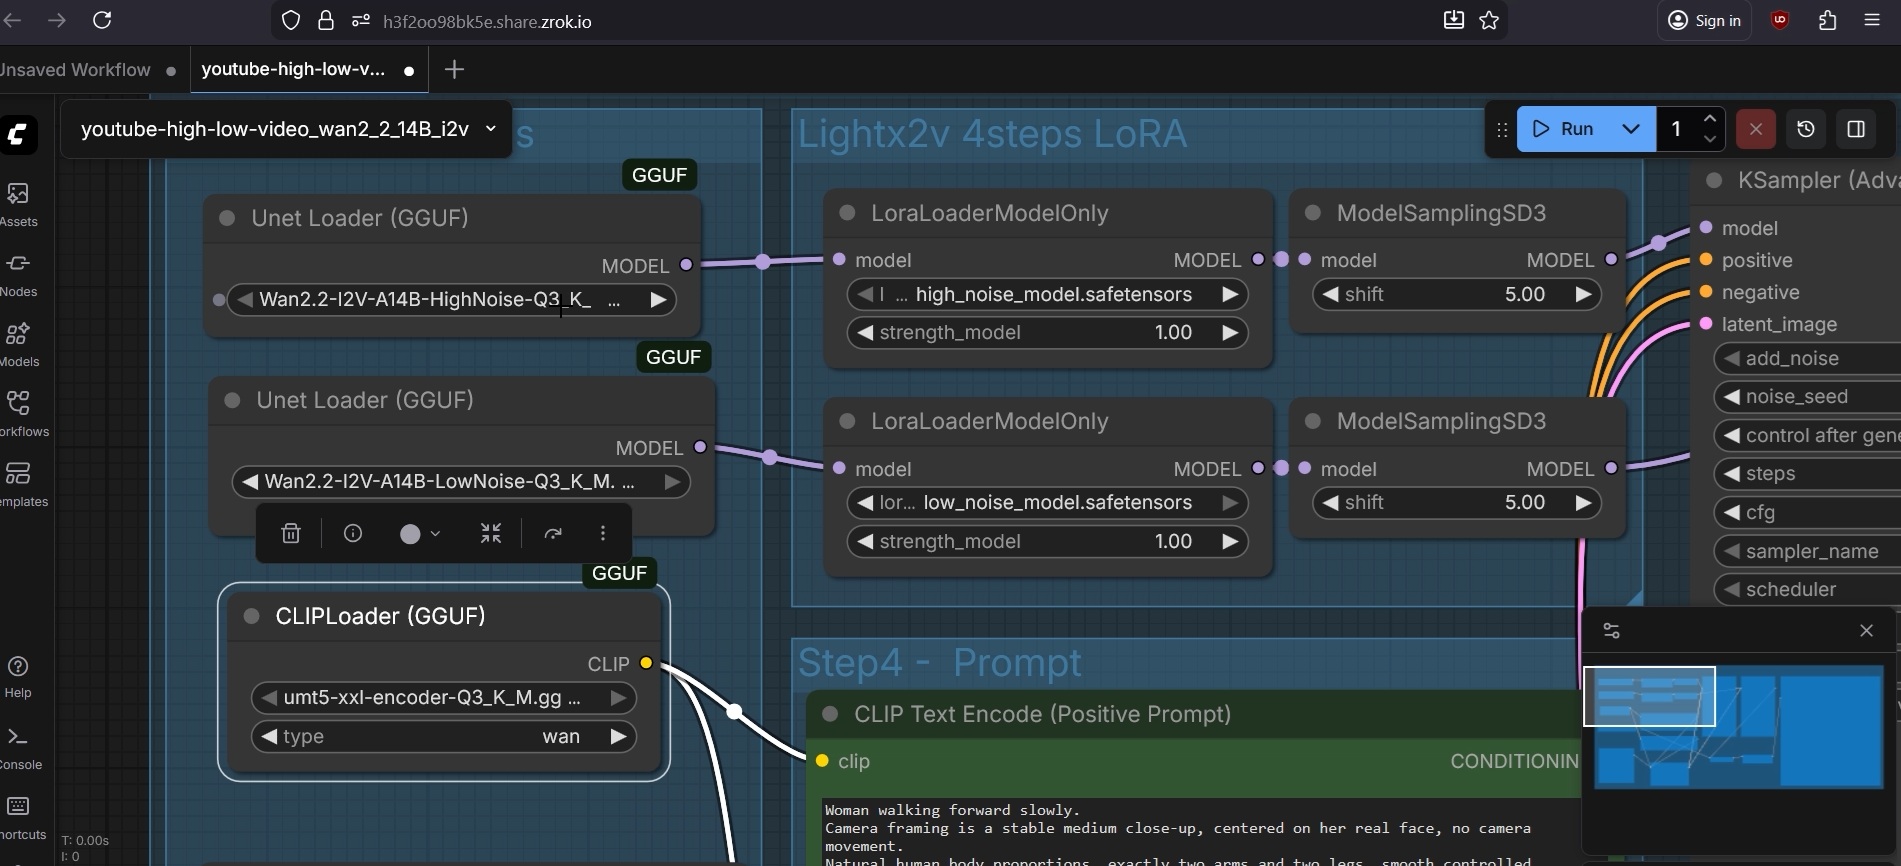The height and width of the screenshot is (866, 1901).
Task: Expand the Run button dropdown arrow
Action: pos(1631,129)
